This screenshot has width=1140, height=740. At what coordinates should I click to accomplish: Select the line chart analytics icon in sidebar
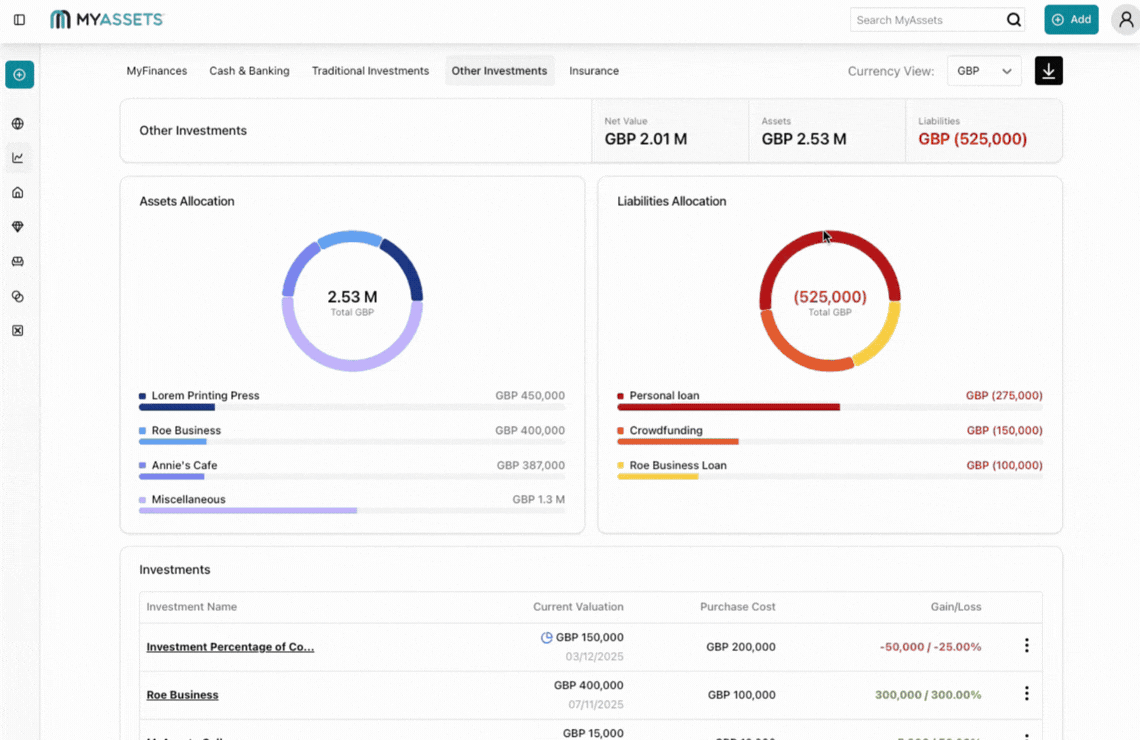(18, 157)
